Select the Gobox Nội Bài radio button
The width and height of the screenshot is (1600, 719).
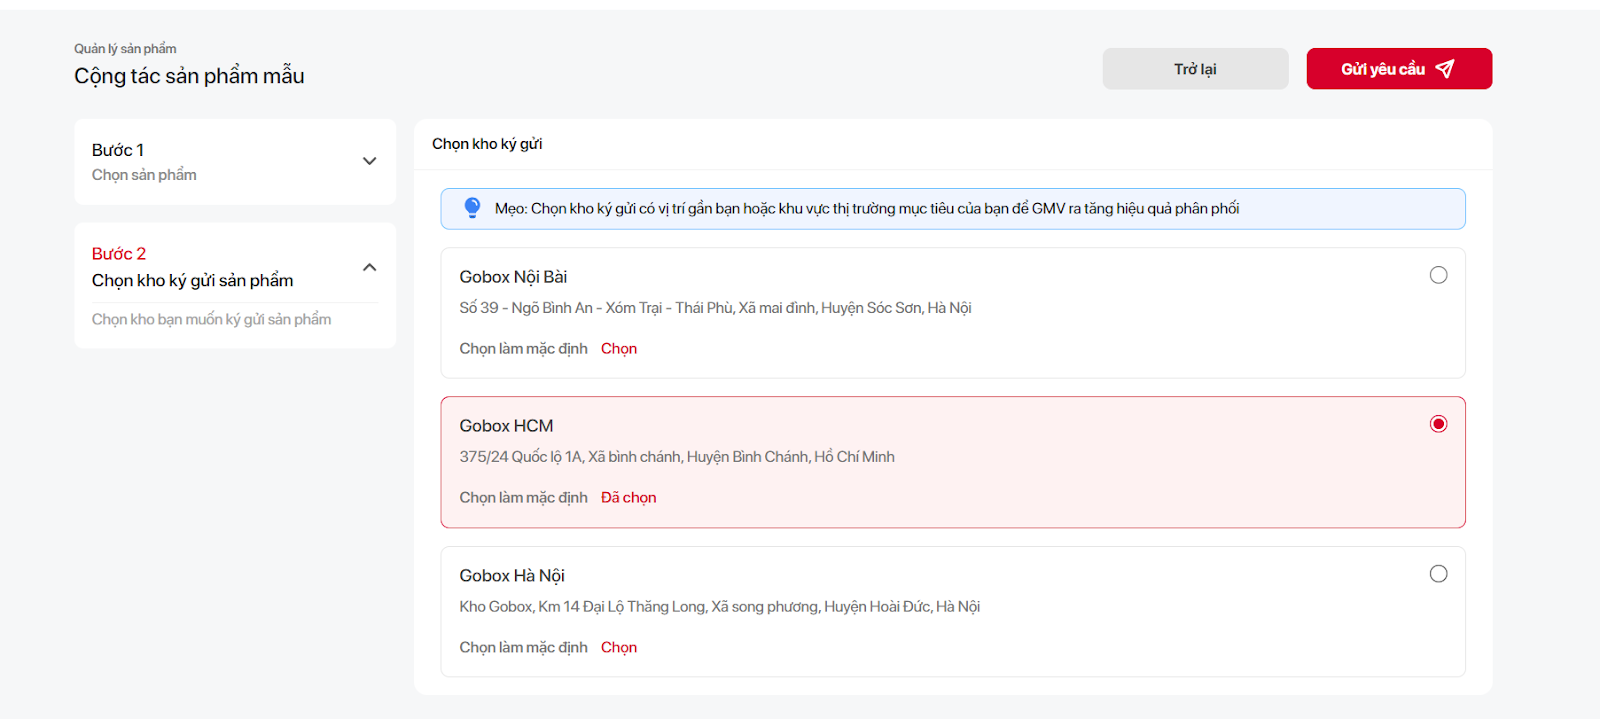1438,275
